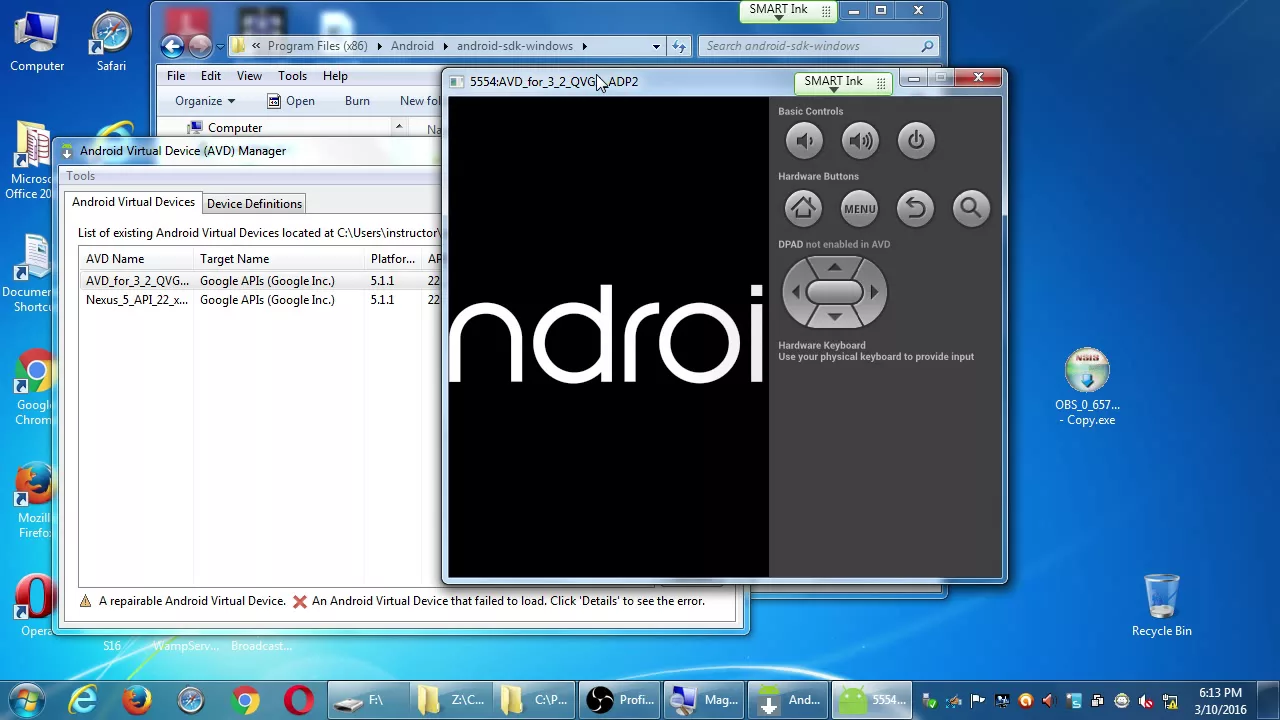Switch to the OBS Profi... taskbar button
The image size is (1280, 720).
[x=621, y=700]
